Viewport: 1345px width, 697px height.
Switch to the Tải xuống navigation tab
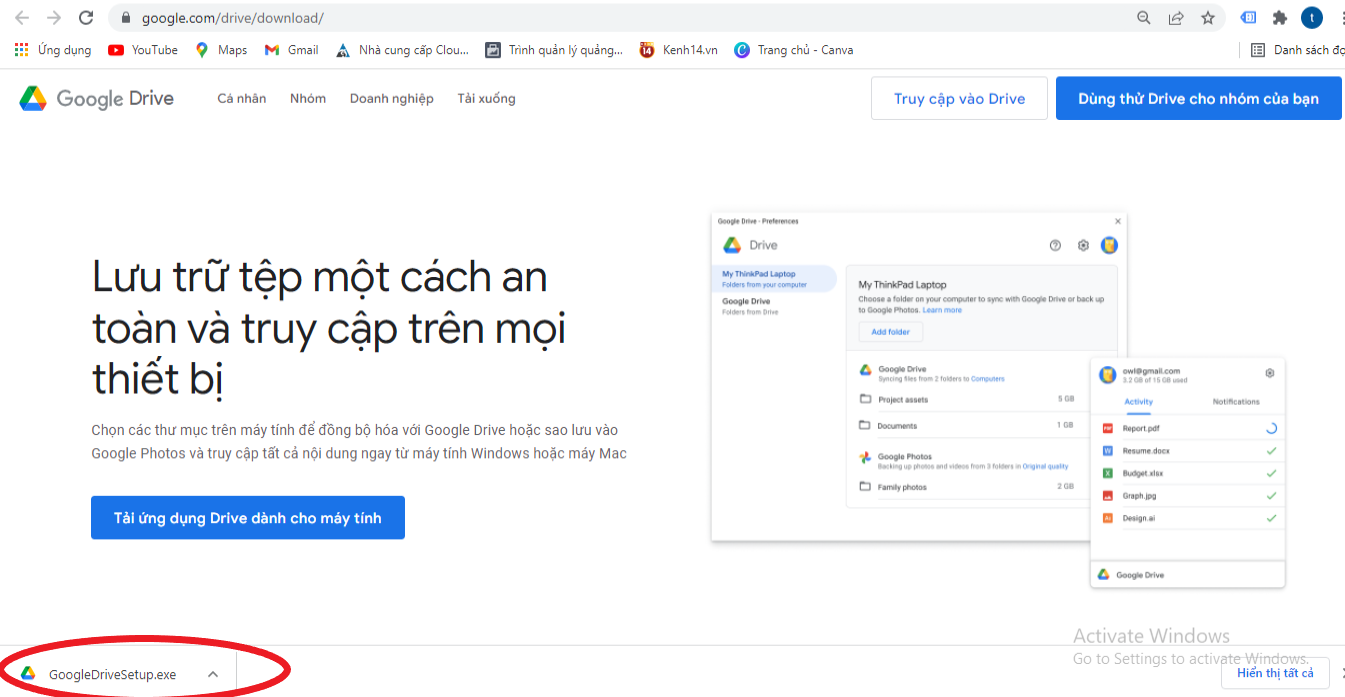[486, 98]
